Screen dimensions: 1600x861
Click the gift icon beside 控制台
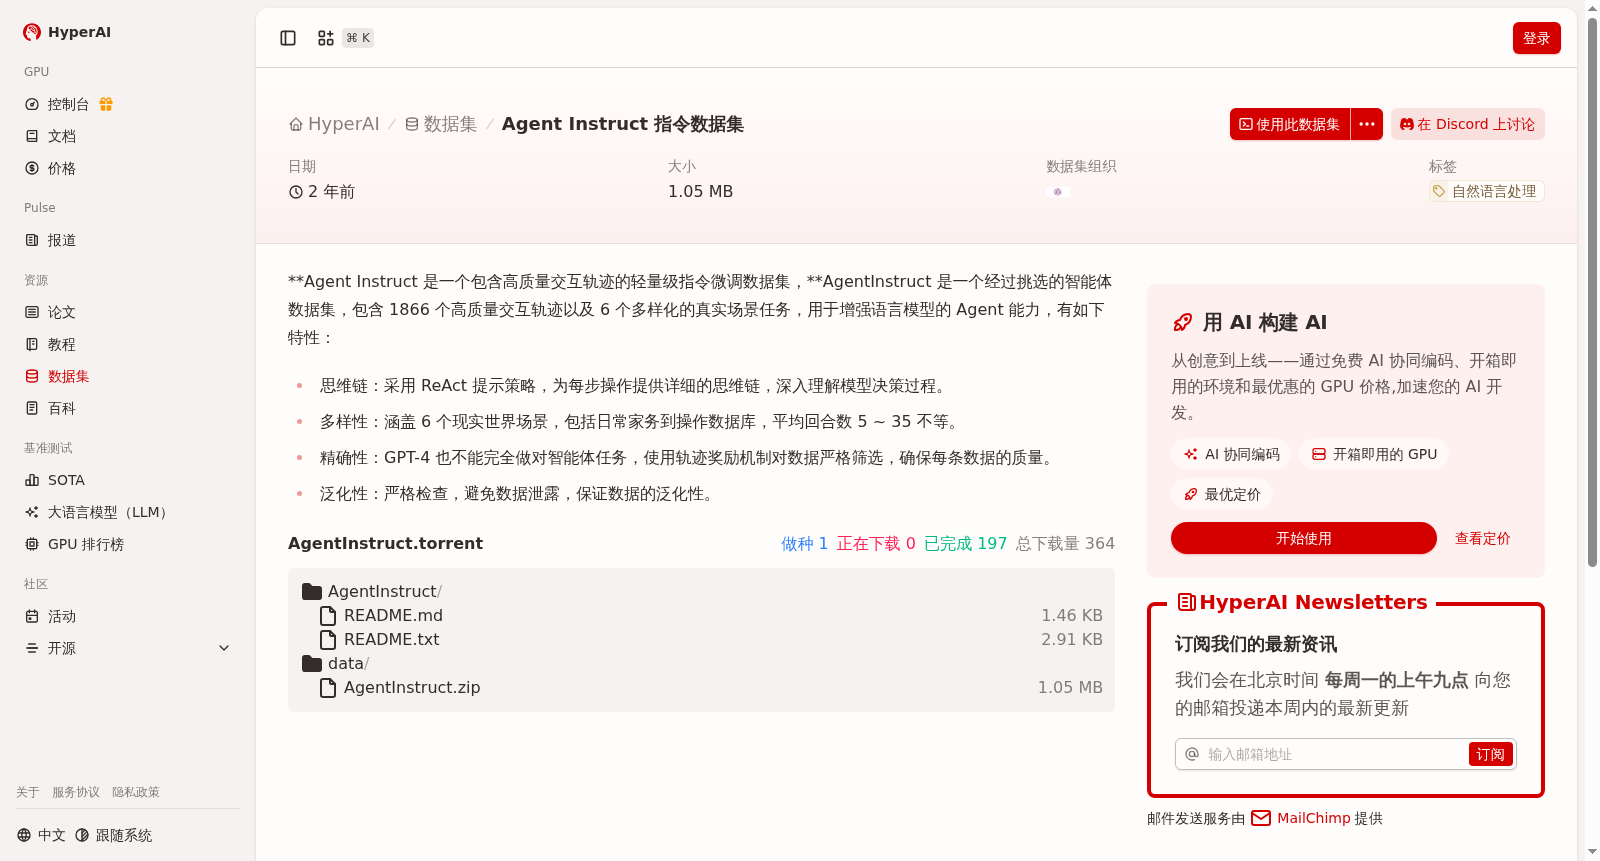(x=106, y=104)
